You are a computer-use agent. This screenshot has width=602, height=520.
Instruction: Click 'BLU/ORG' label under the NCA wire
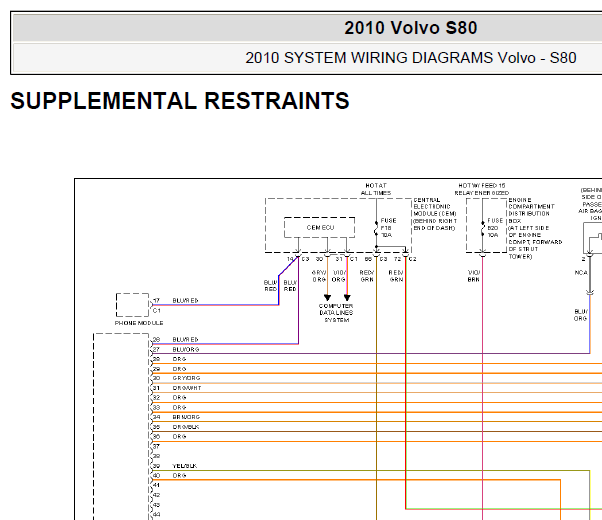[580, 315]
